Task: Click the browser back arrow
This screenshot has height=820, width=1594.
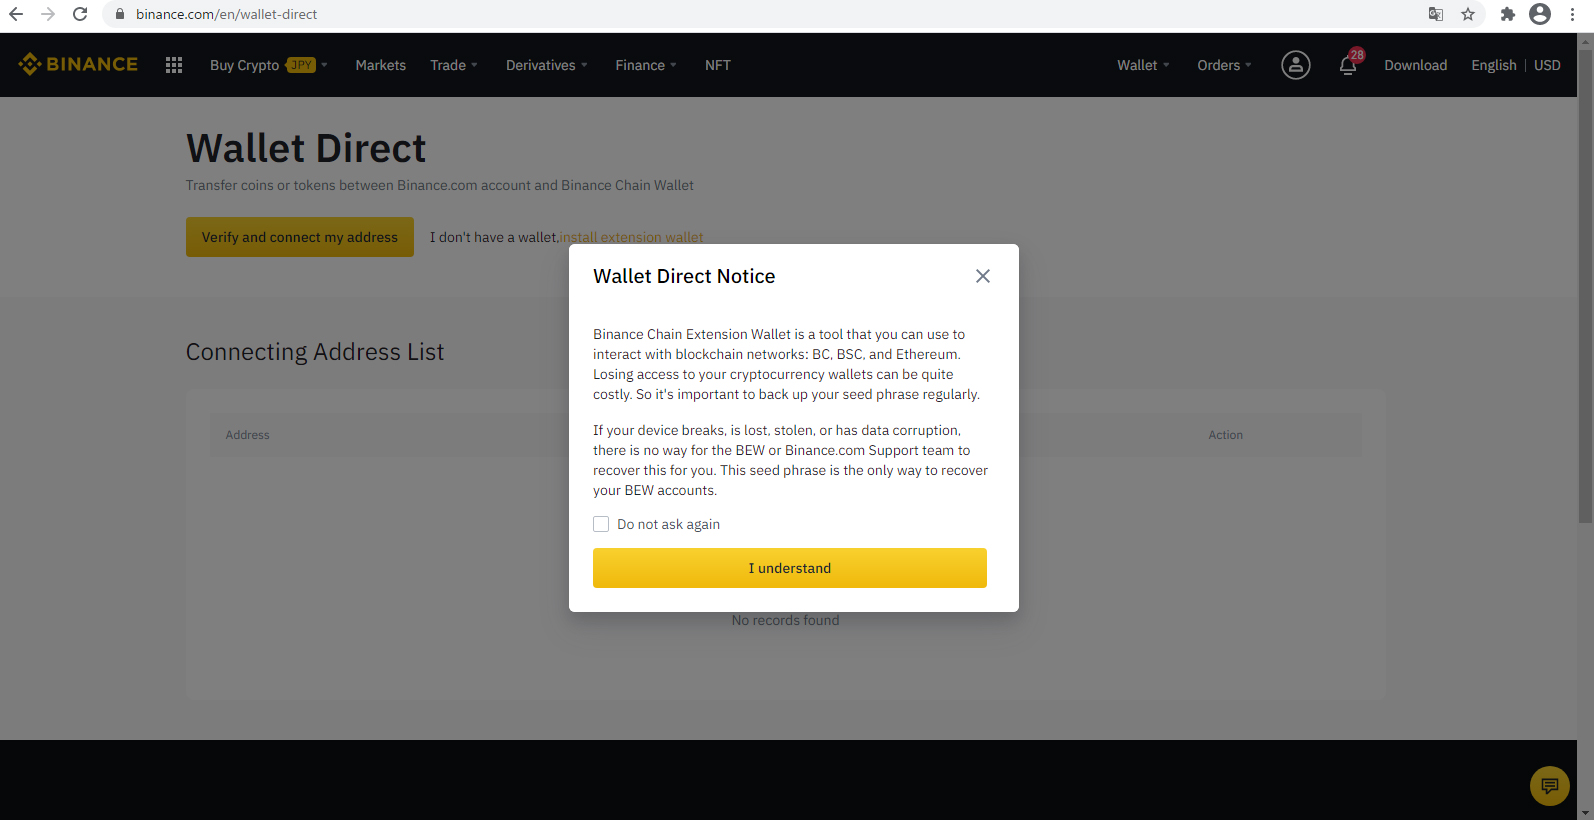Action: point(16,14)
